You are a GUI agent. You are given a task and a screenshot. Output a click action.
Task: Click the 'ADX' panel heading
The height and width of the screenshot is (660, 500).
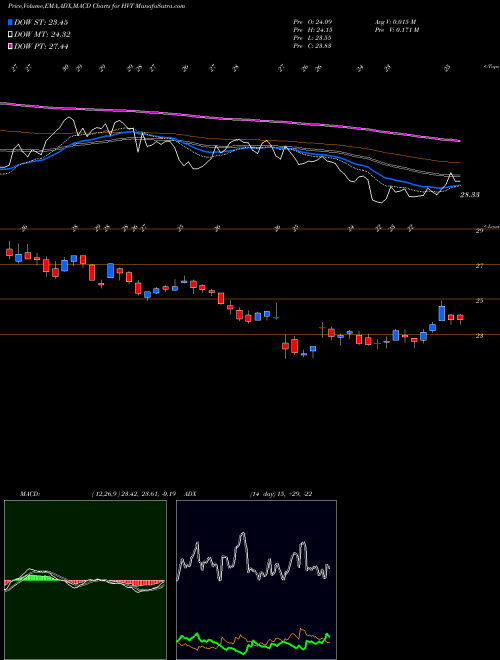pos(191,494)
